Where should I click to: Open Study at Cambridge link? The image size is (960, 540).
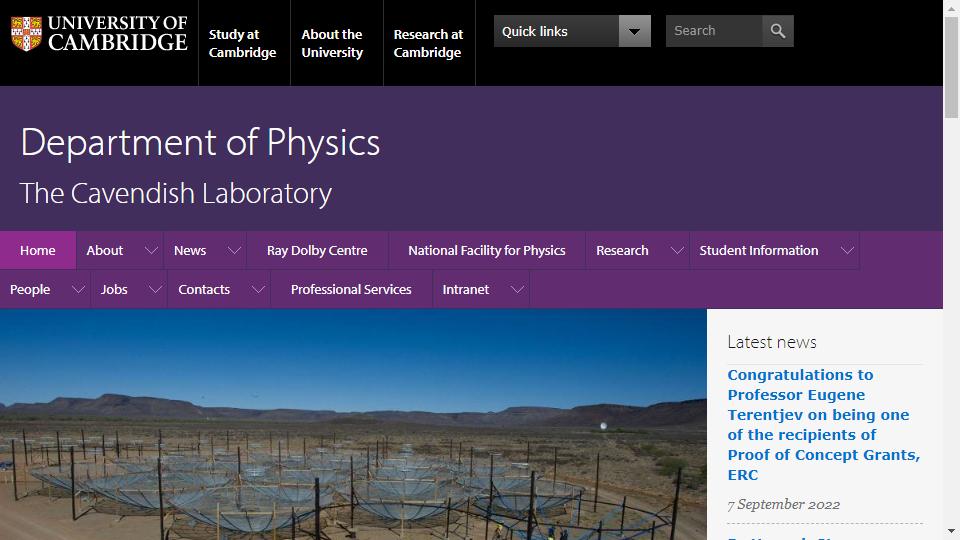242,43
